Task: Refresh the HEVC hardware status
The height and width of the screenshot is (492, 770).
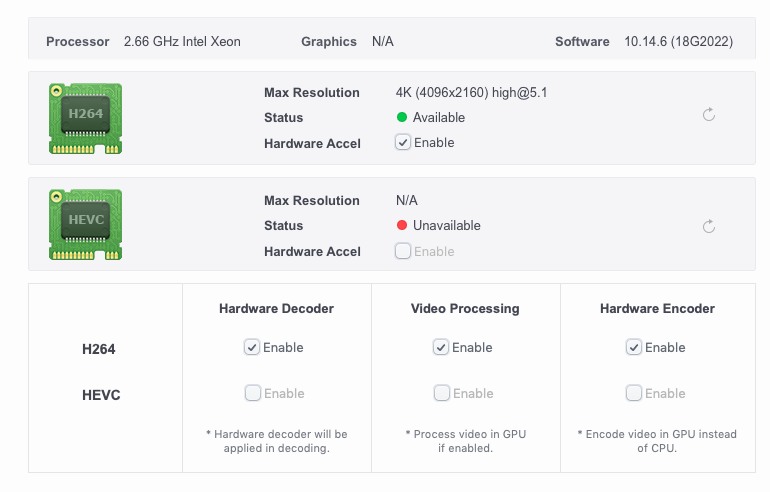Action: (709, 226)
